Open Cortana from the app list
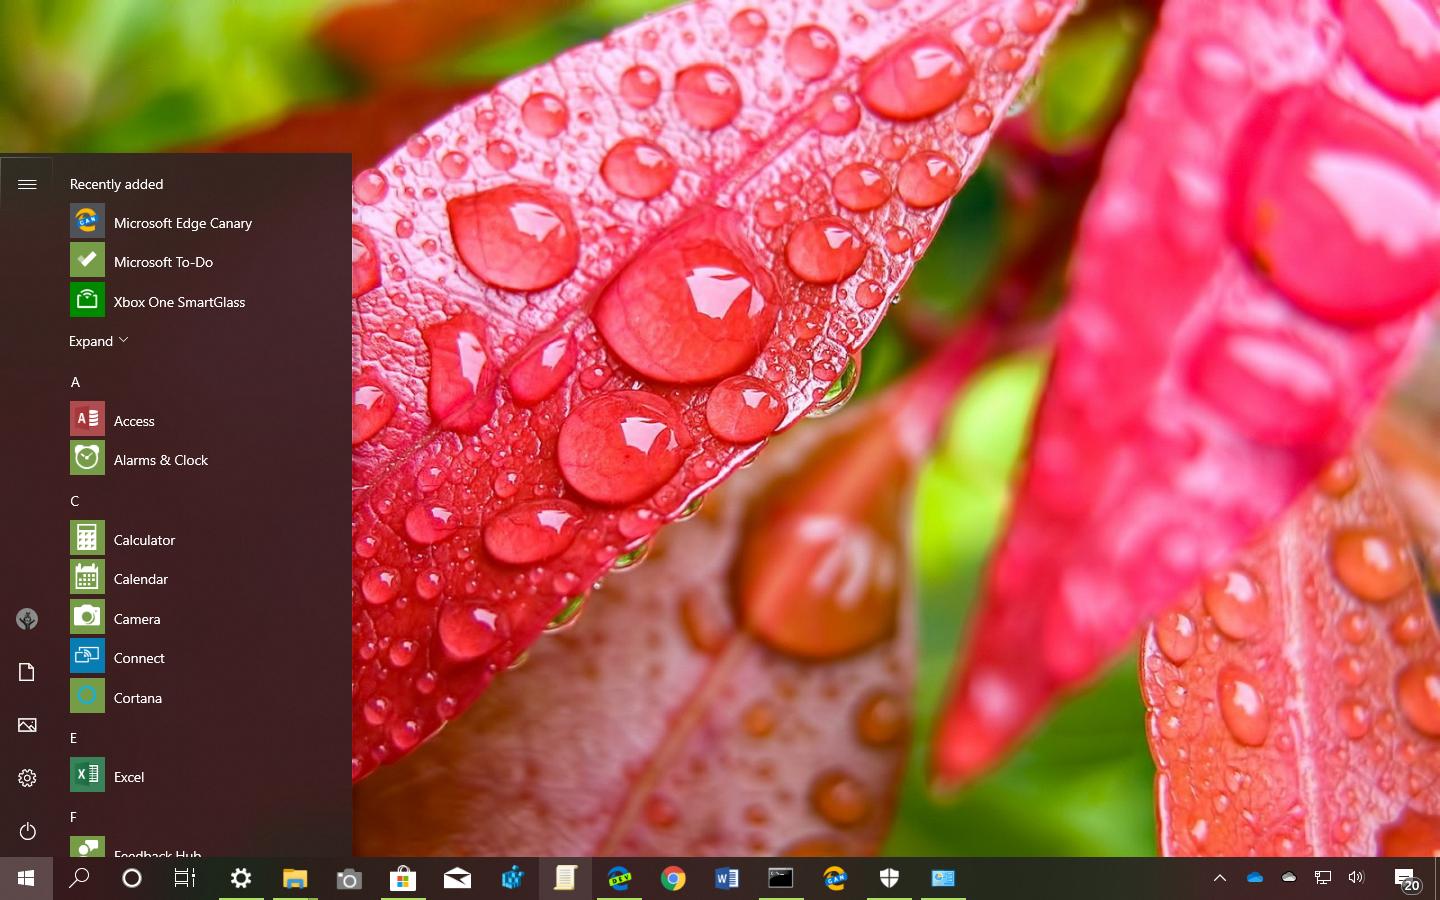1440x900 pixels. [137, 697]
